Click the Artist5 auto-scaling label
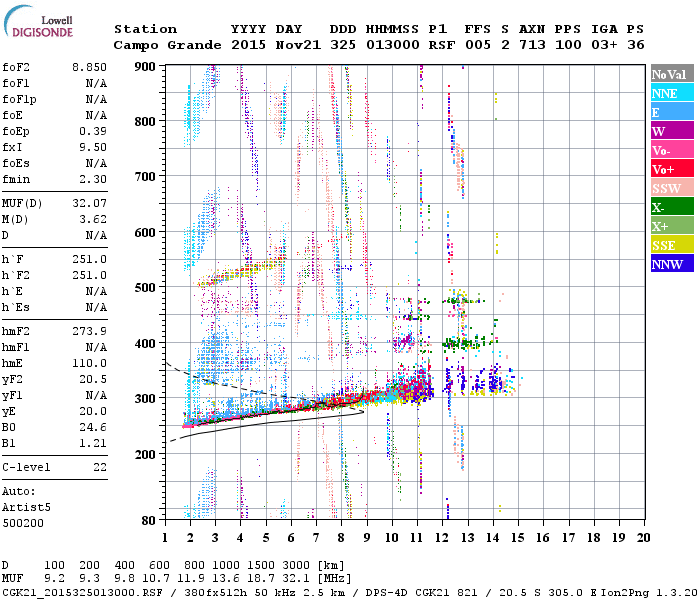700x600 pixels. [26, 507]
